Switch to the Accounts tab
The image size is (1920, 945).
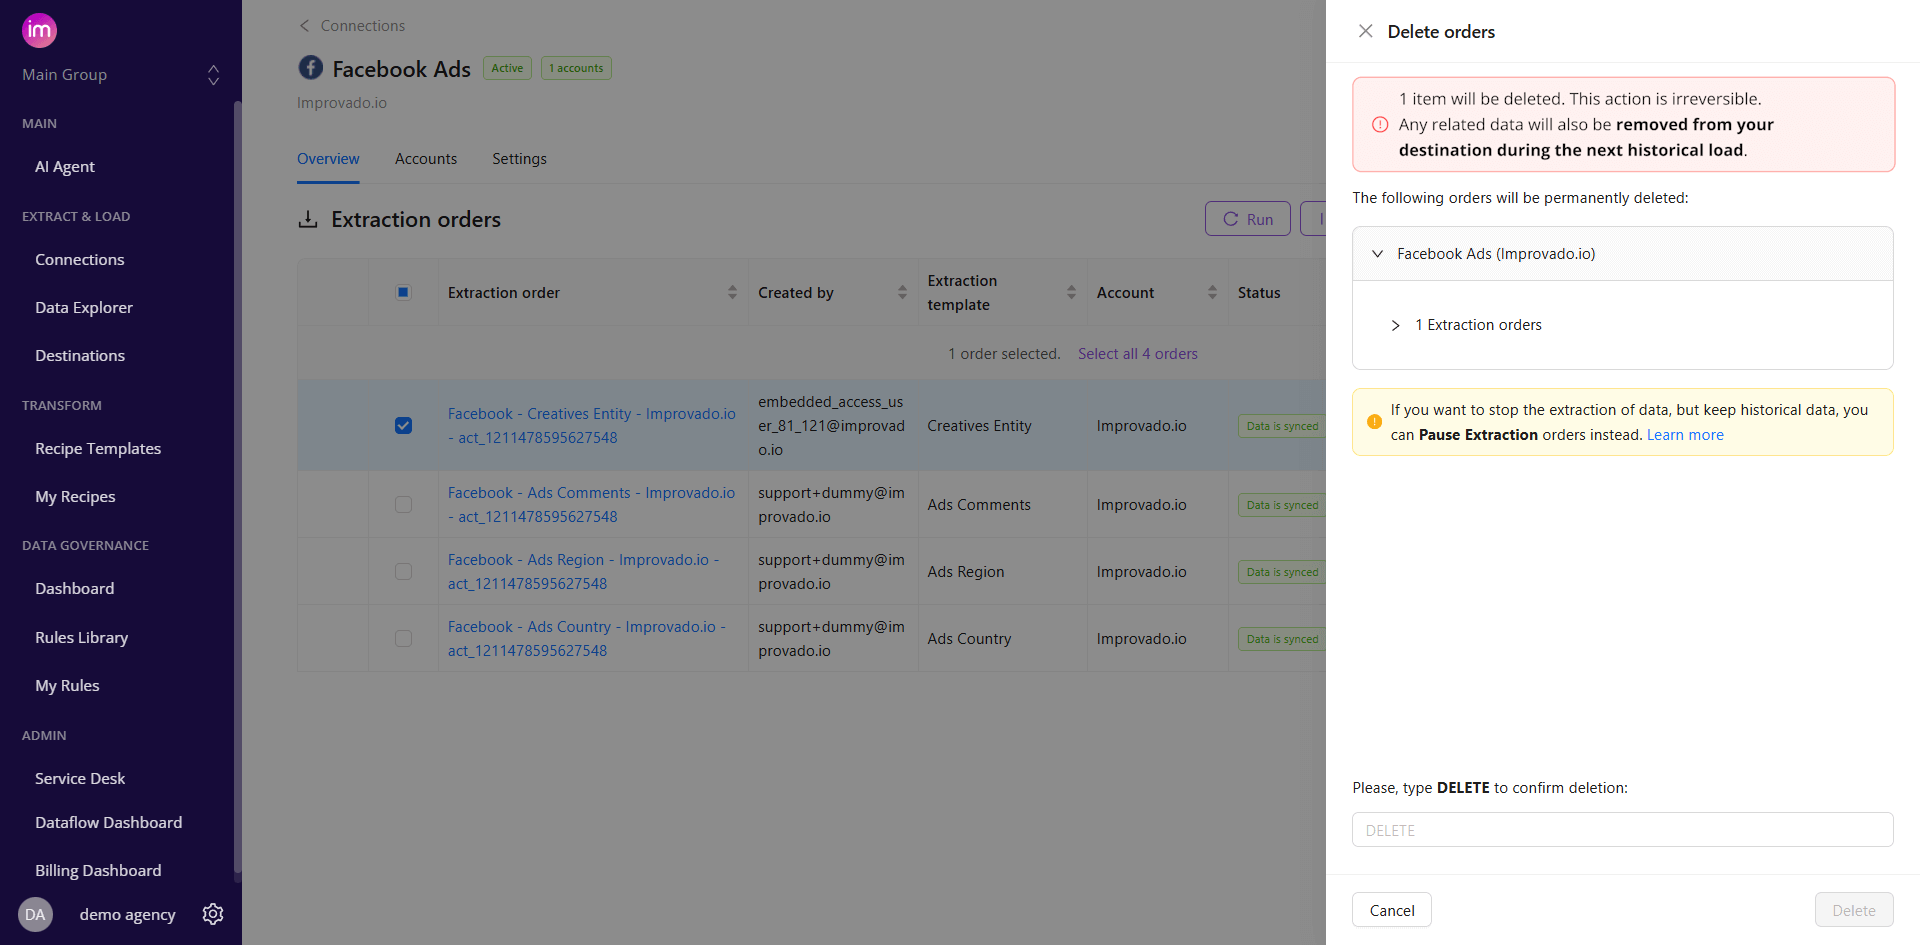pos(426,159)
